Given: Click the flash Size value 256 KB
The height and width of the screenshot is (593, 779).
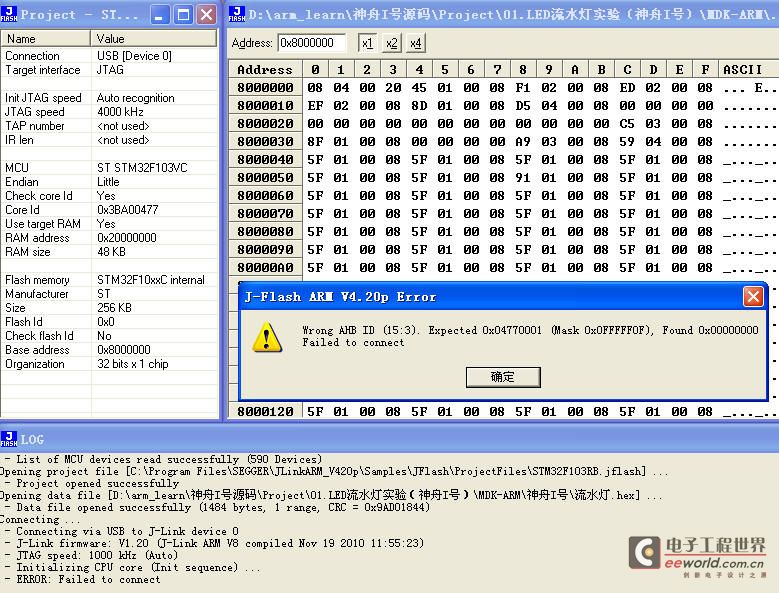Looking at the screenshot, I should [x=114, y=307].
